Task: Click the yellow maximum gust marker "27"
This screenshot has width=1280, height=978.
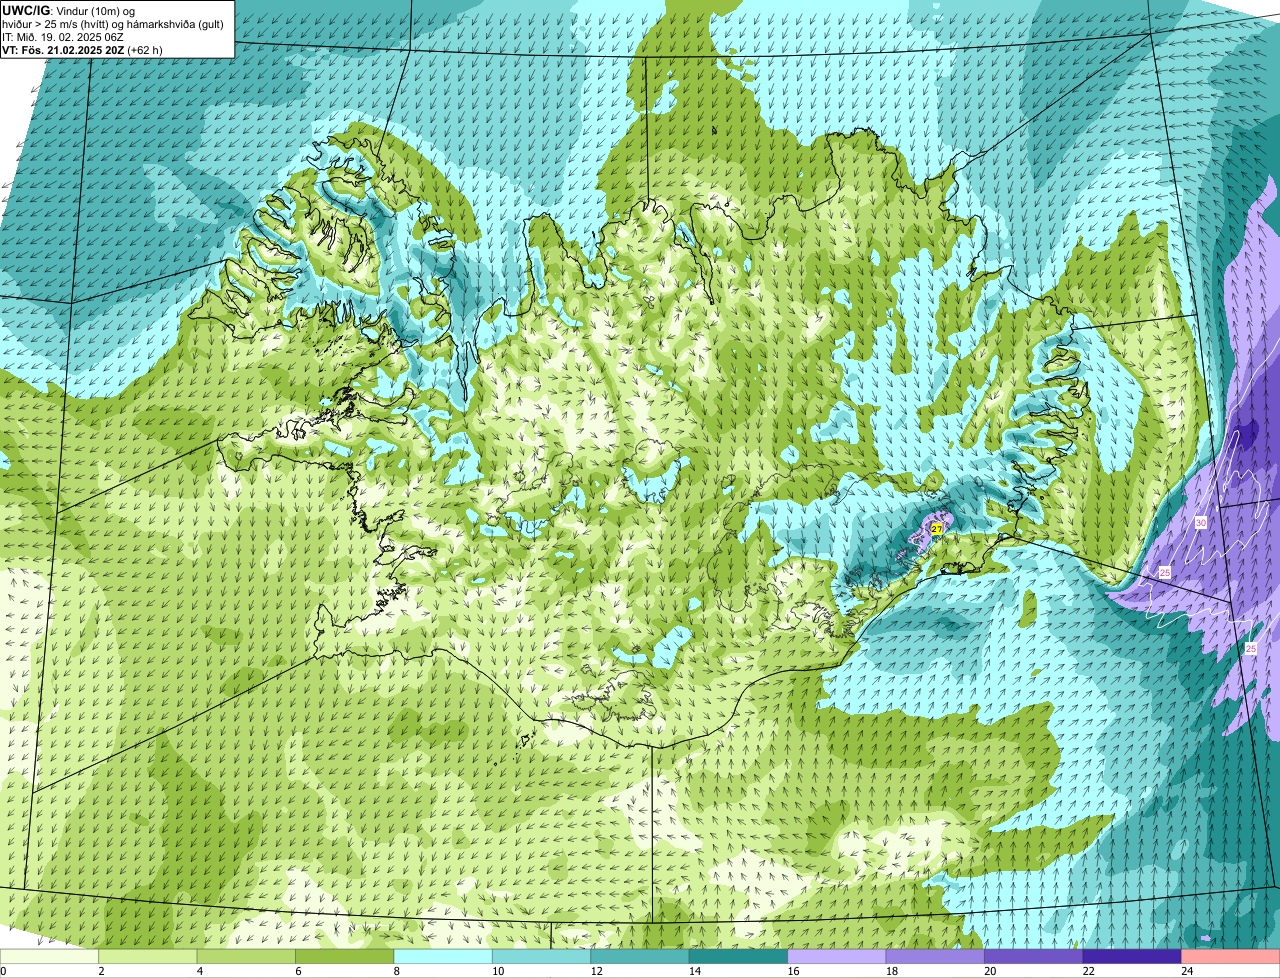Action: pos(936,527)
